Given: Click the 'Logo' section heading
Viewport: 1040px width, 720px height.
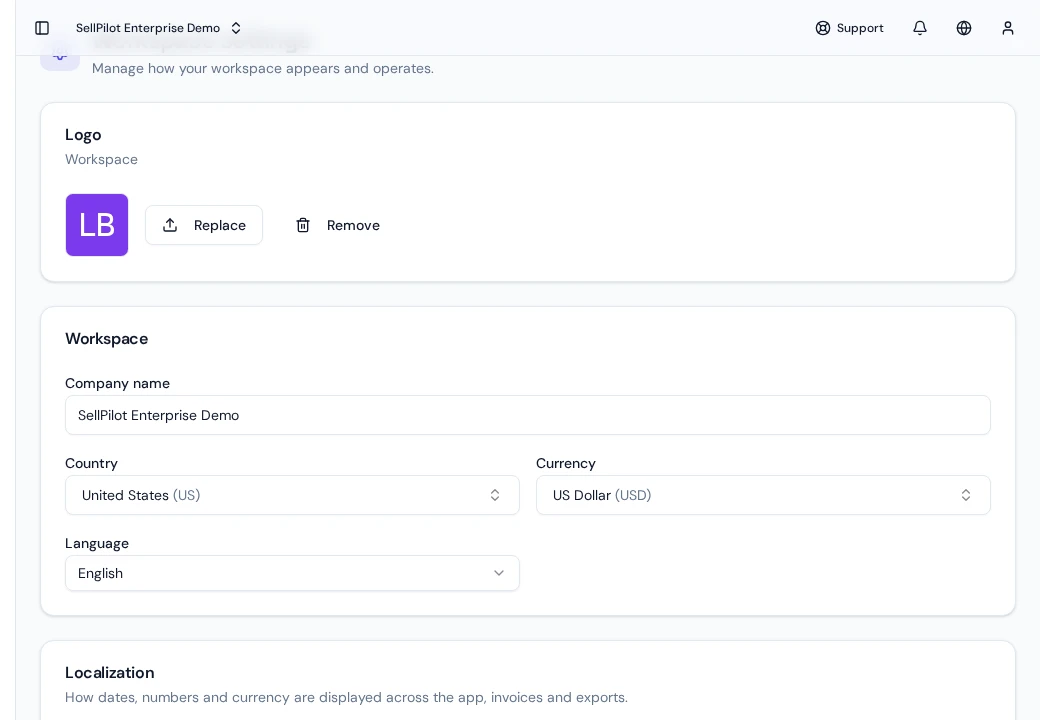Looking at the screenshot, I should point(83,135).
